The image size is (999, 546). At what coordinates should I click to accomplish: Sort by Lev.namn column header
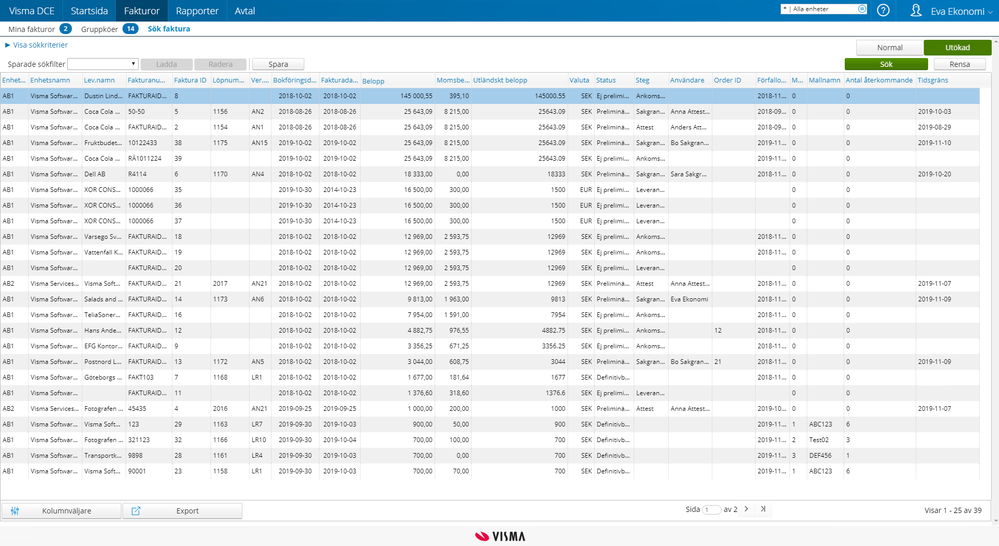[100, 80]
